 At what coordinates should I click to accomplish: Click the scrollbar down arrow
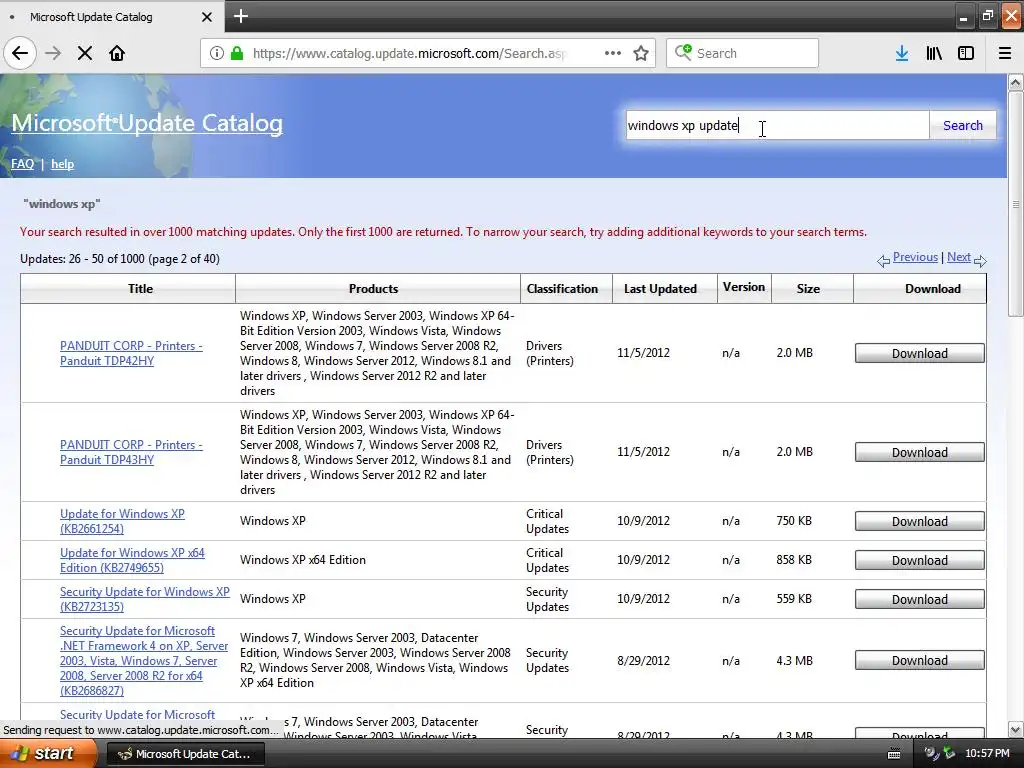tap(1015, 729)
